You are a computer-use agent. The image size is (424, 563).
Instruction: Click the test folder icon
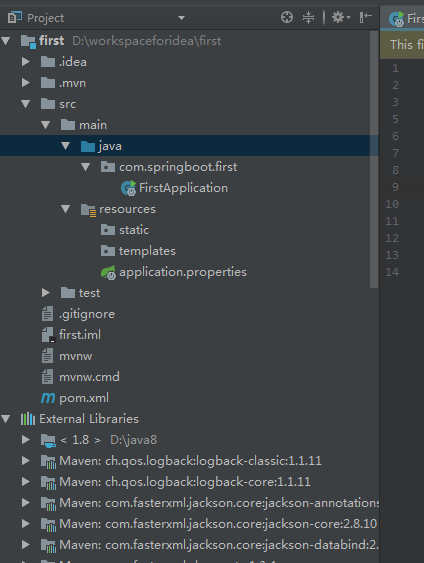coord(68,293)
